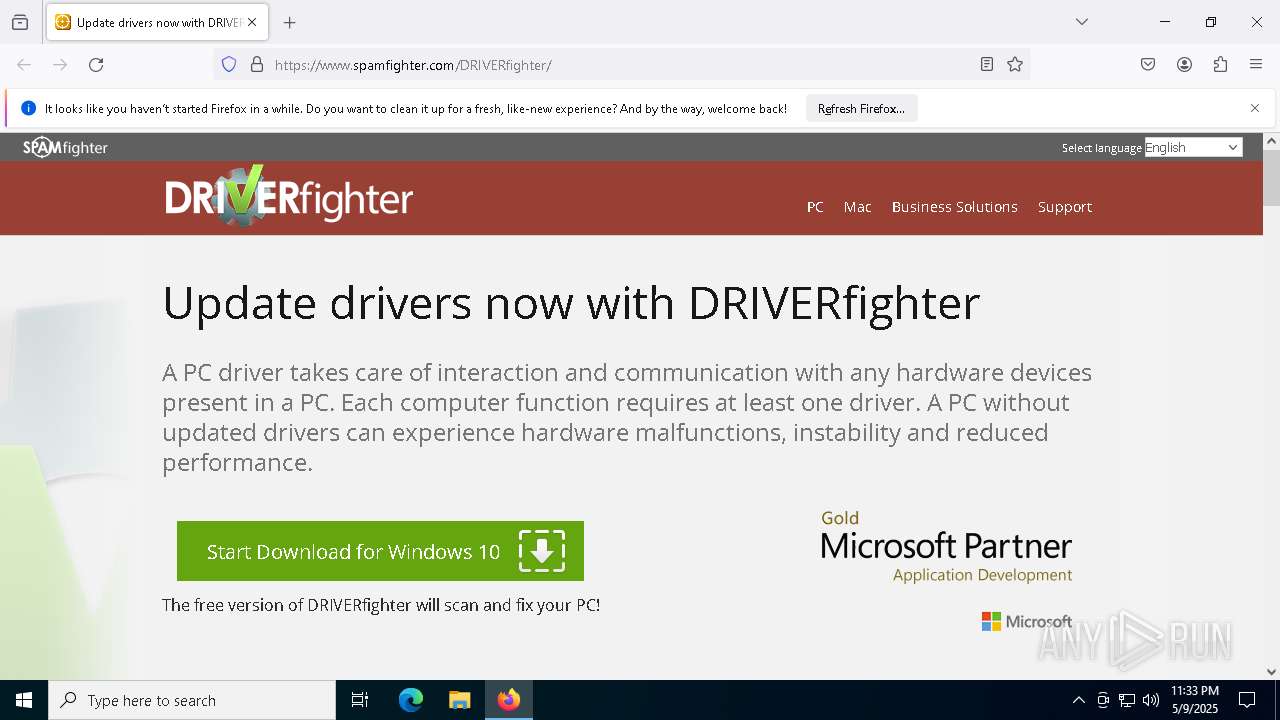The height and width of the screenshot is (720, 1280).
Task: Click Start Download for Windows 10
Action: [x=380, y=551]
